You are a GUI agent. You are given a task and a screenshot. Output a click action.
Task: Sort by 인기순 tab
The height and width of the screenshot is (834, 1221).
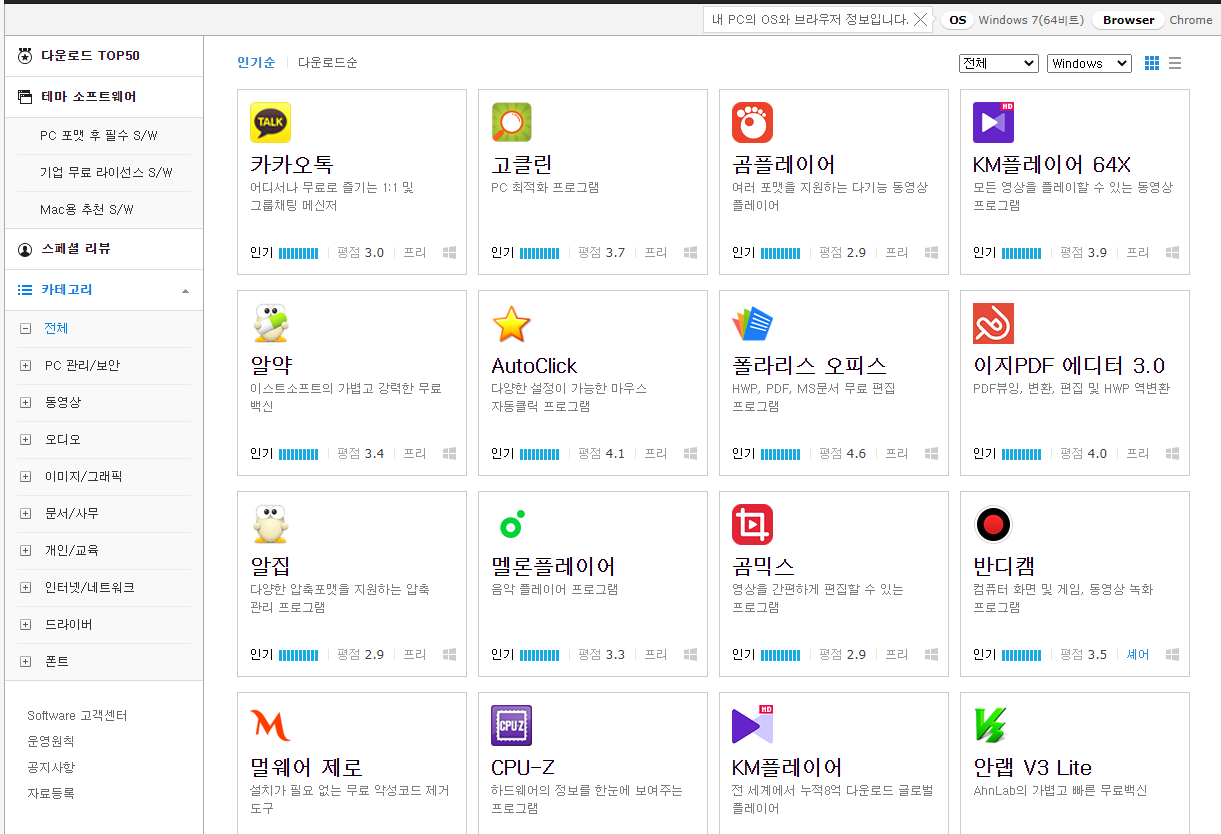[256, 63]
